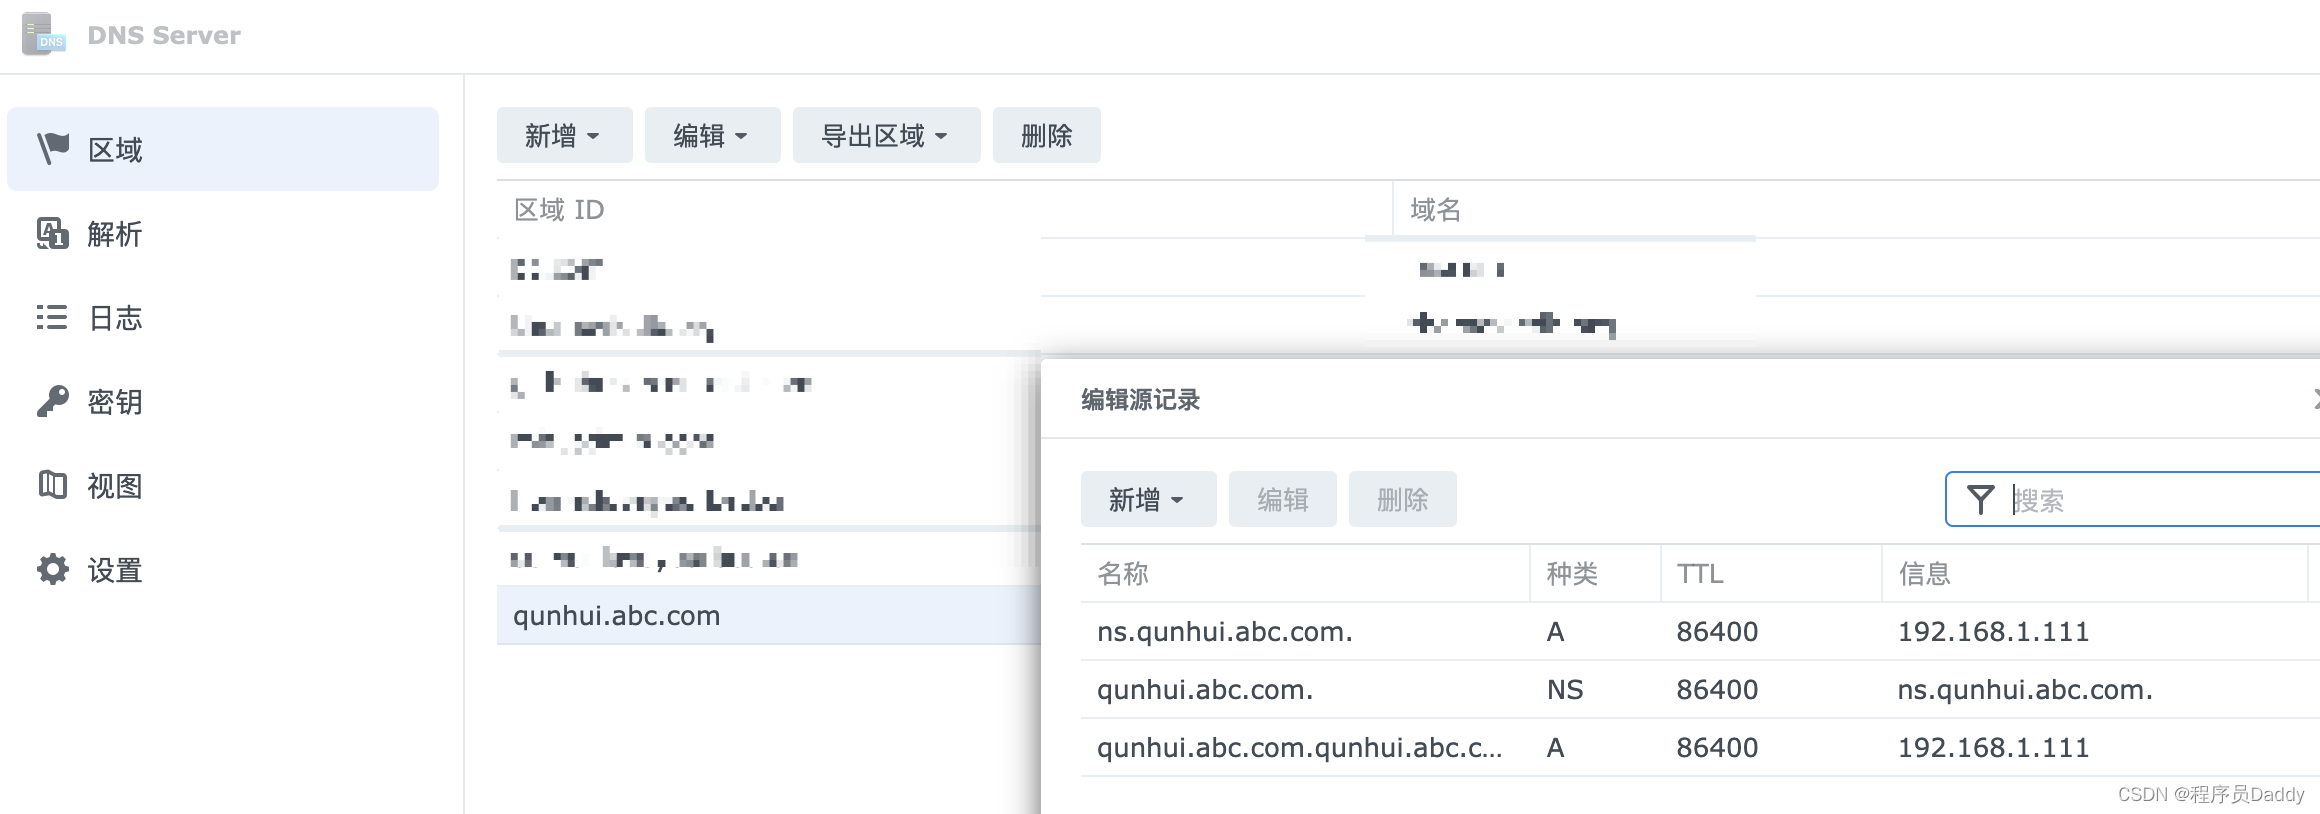Expand 新增 dropdown in 编辑源记录 dialog

coord(1148,499)
